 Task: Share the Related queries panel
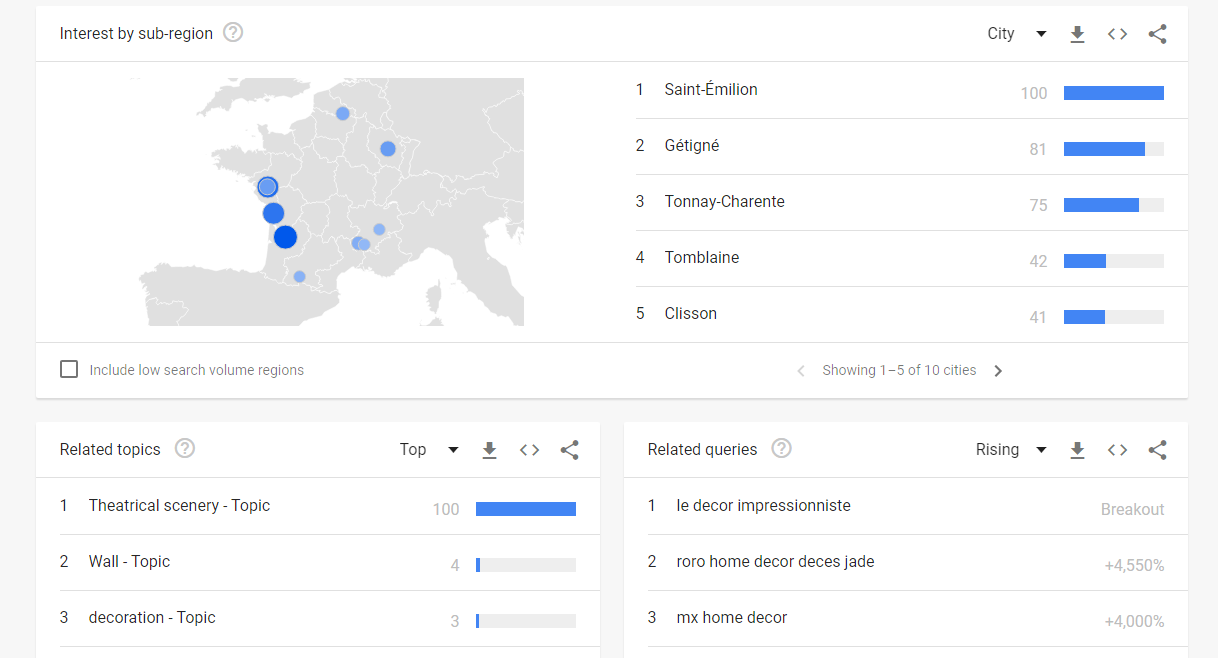click(1157, 450)
